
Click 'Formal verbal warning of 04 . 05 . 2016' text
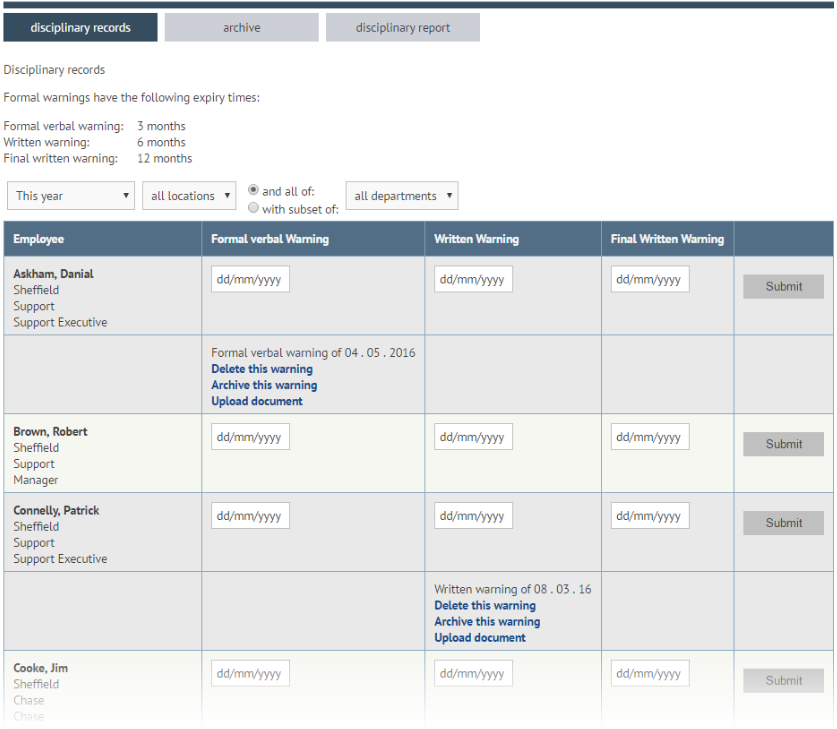tap(313, 353)
